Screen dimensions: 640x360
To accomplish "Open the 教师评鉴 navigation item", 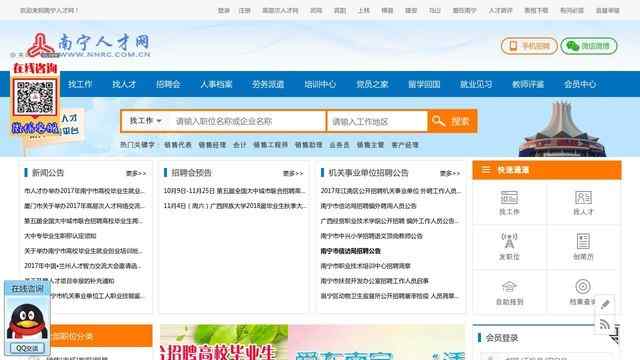I will click(x=528, y=84).
